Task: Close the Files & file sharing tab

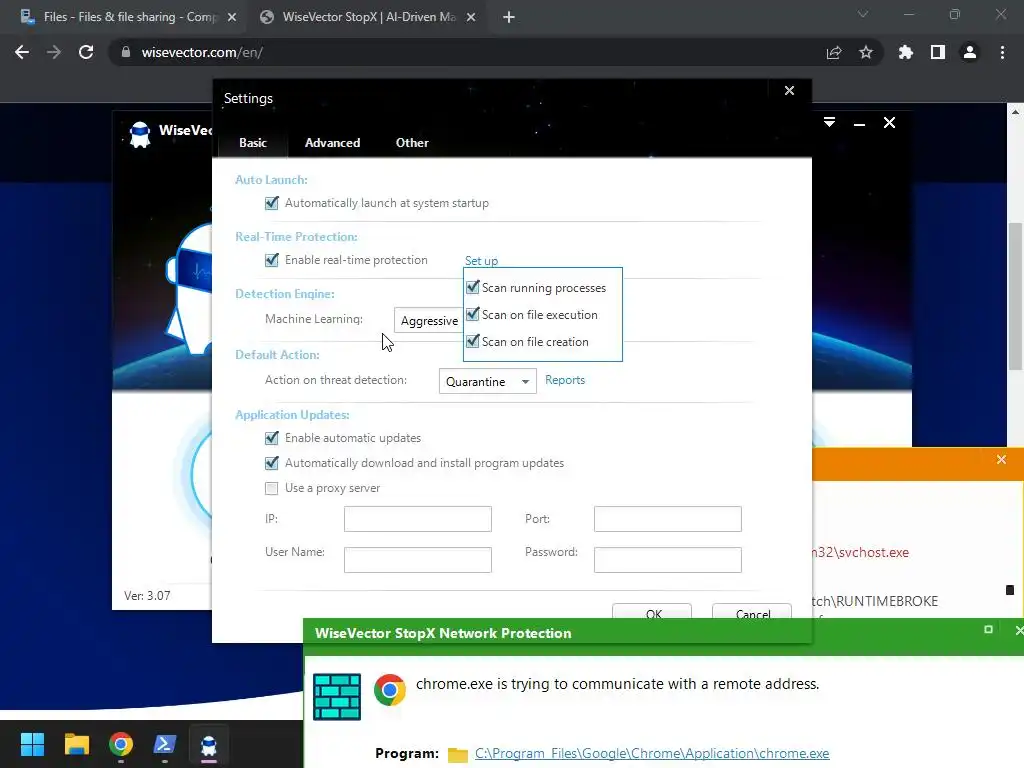Action: pos(232,18)
